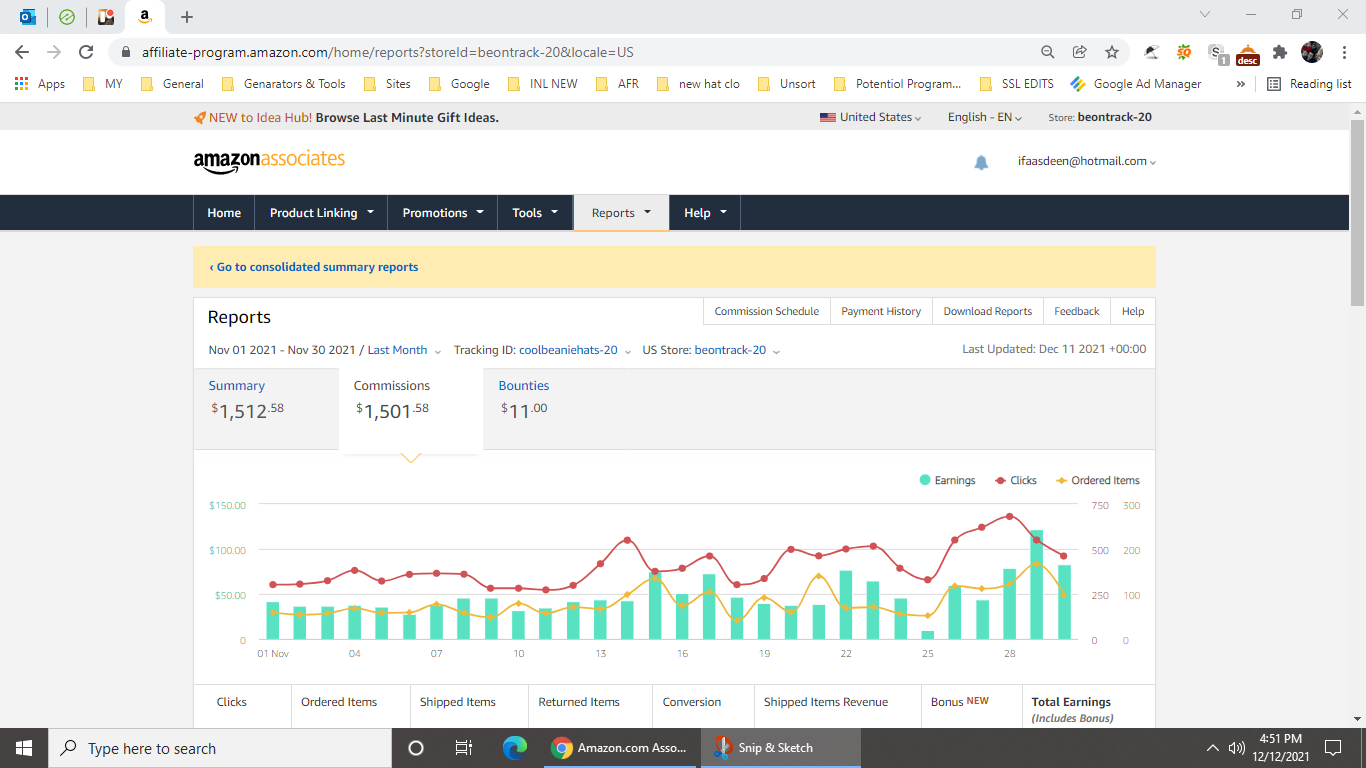Toggle Clicks series in chart legend

click(1015, 481)
